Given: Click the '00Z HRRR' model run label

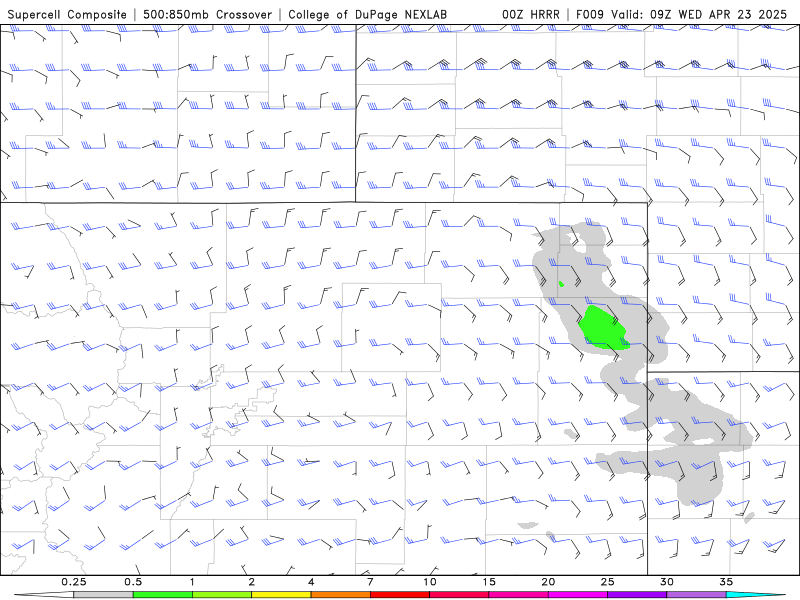Looking at the screenshot, I should 531,14.
